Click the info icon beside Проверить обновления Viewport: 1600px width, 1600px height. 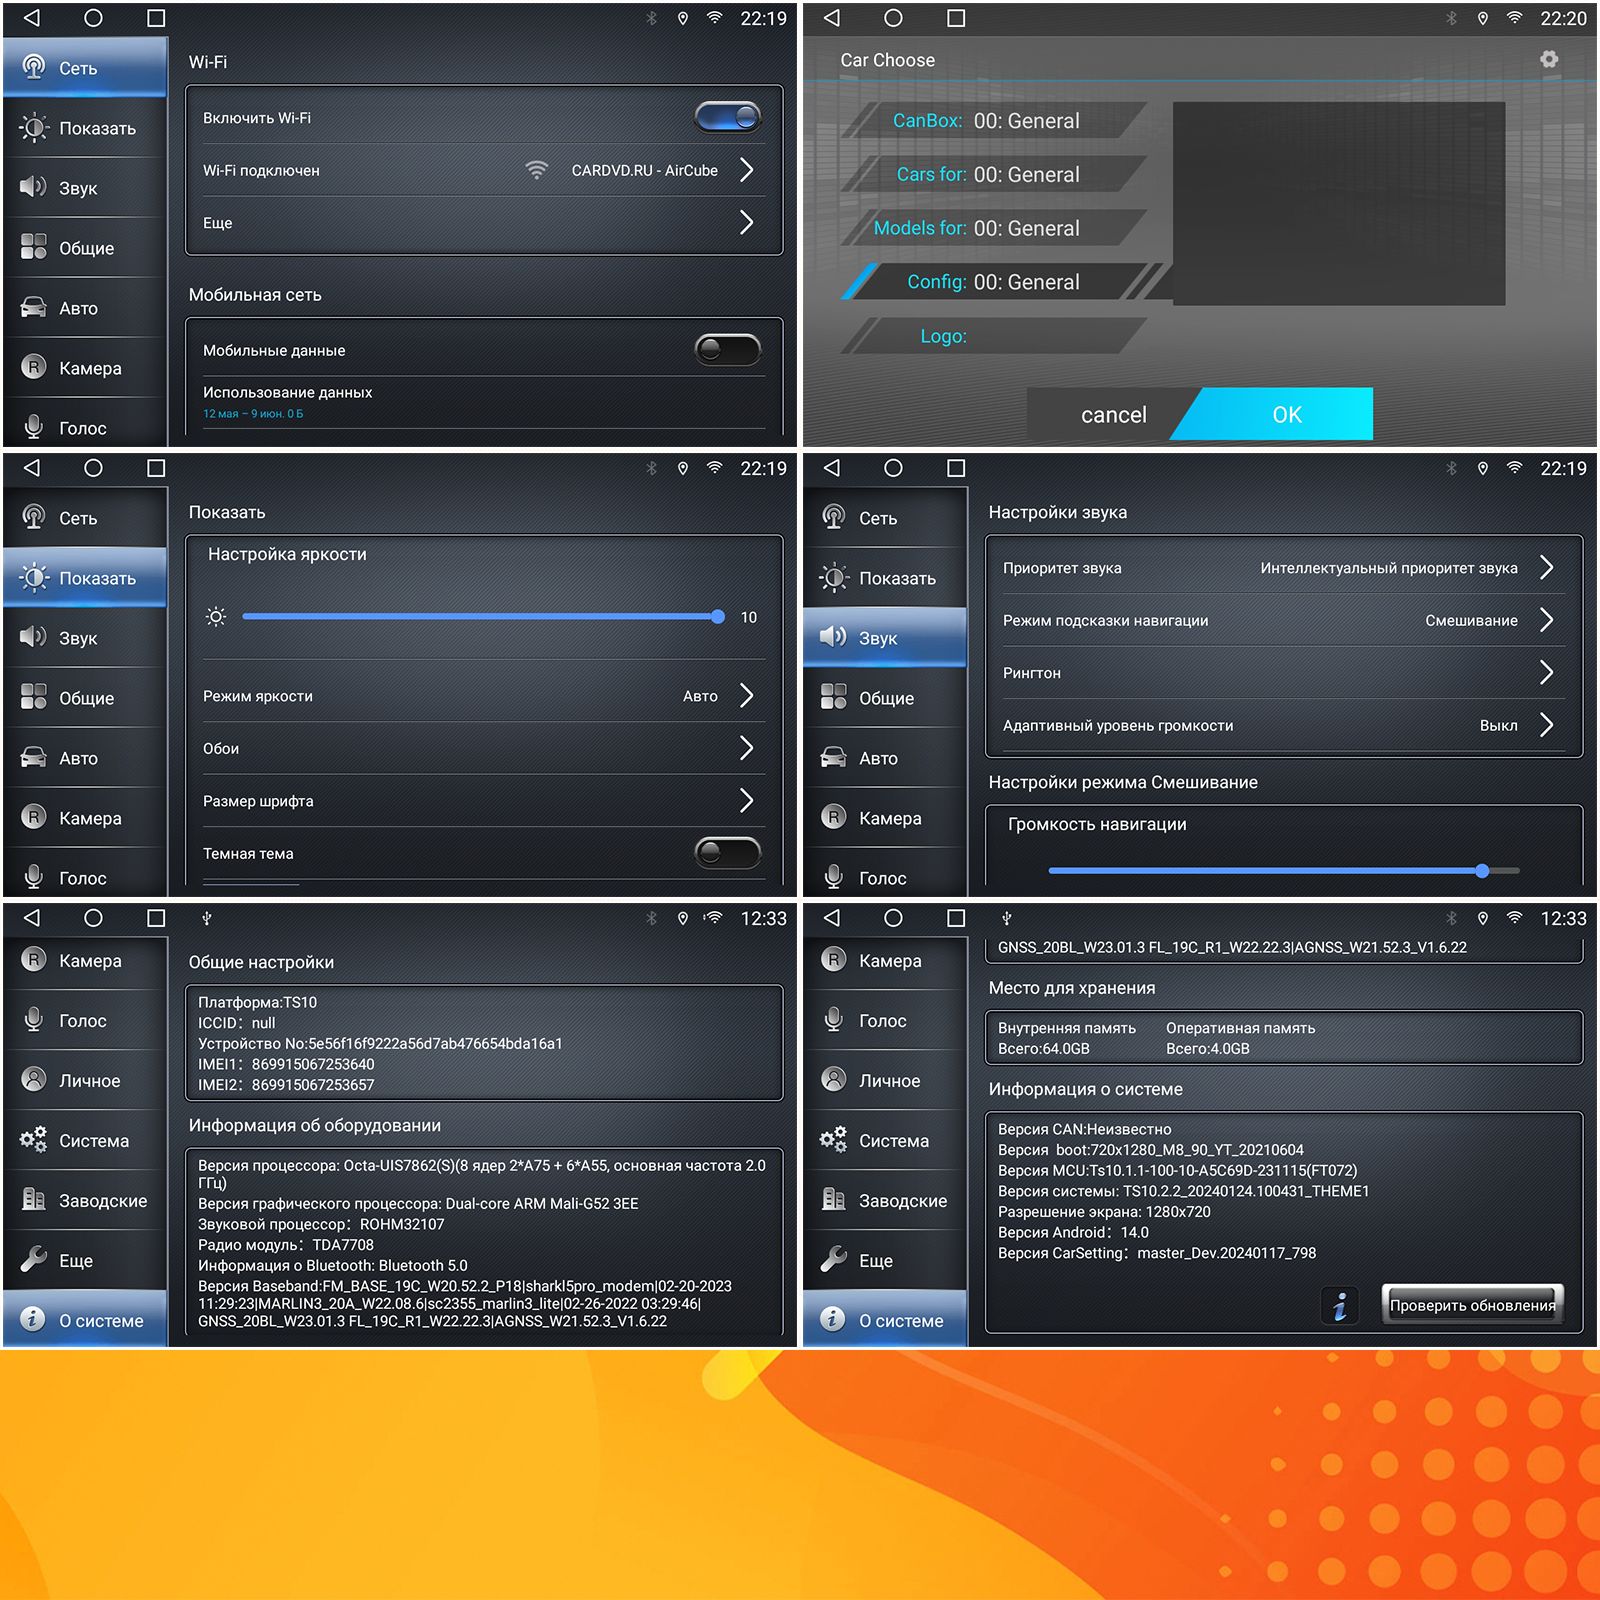tap(1339, 1305)
